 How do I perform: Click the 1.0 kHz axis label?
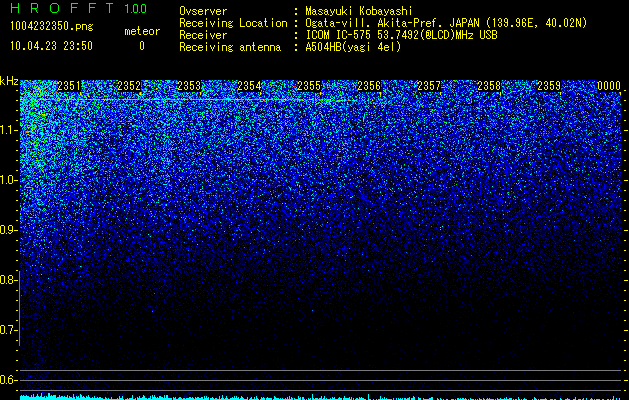tap(8, 180)
